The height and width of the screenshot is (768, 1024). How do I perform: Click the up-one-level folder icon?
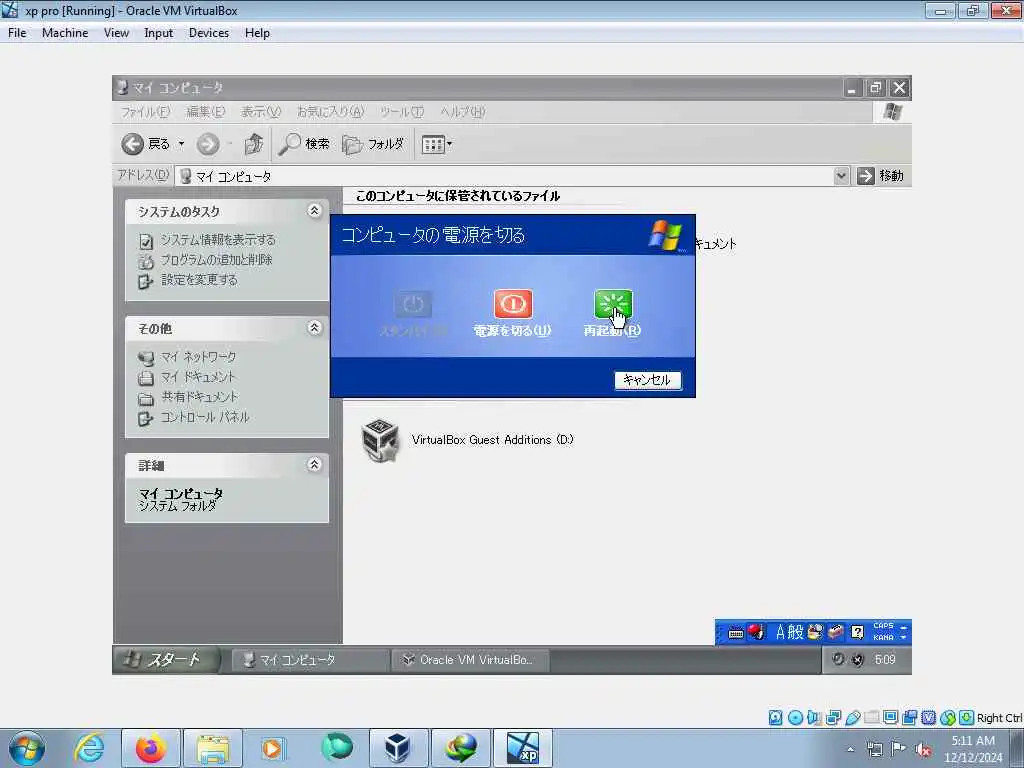253,144
